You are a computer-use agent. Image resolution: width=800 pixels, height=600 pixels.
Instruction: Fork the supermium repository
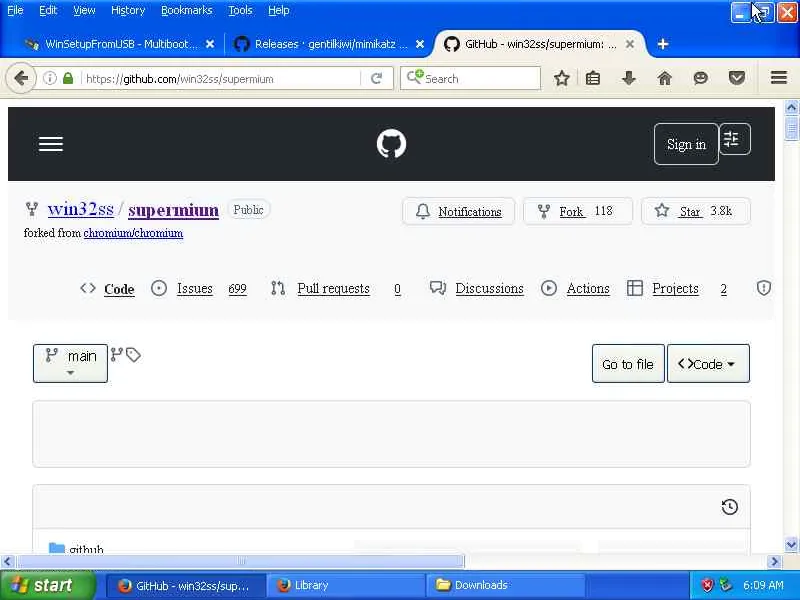(x=578, y=211)
